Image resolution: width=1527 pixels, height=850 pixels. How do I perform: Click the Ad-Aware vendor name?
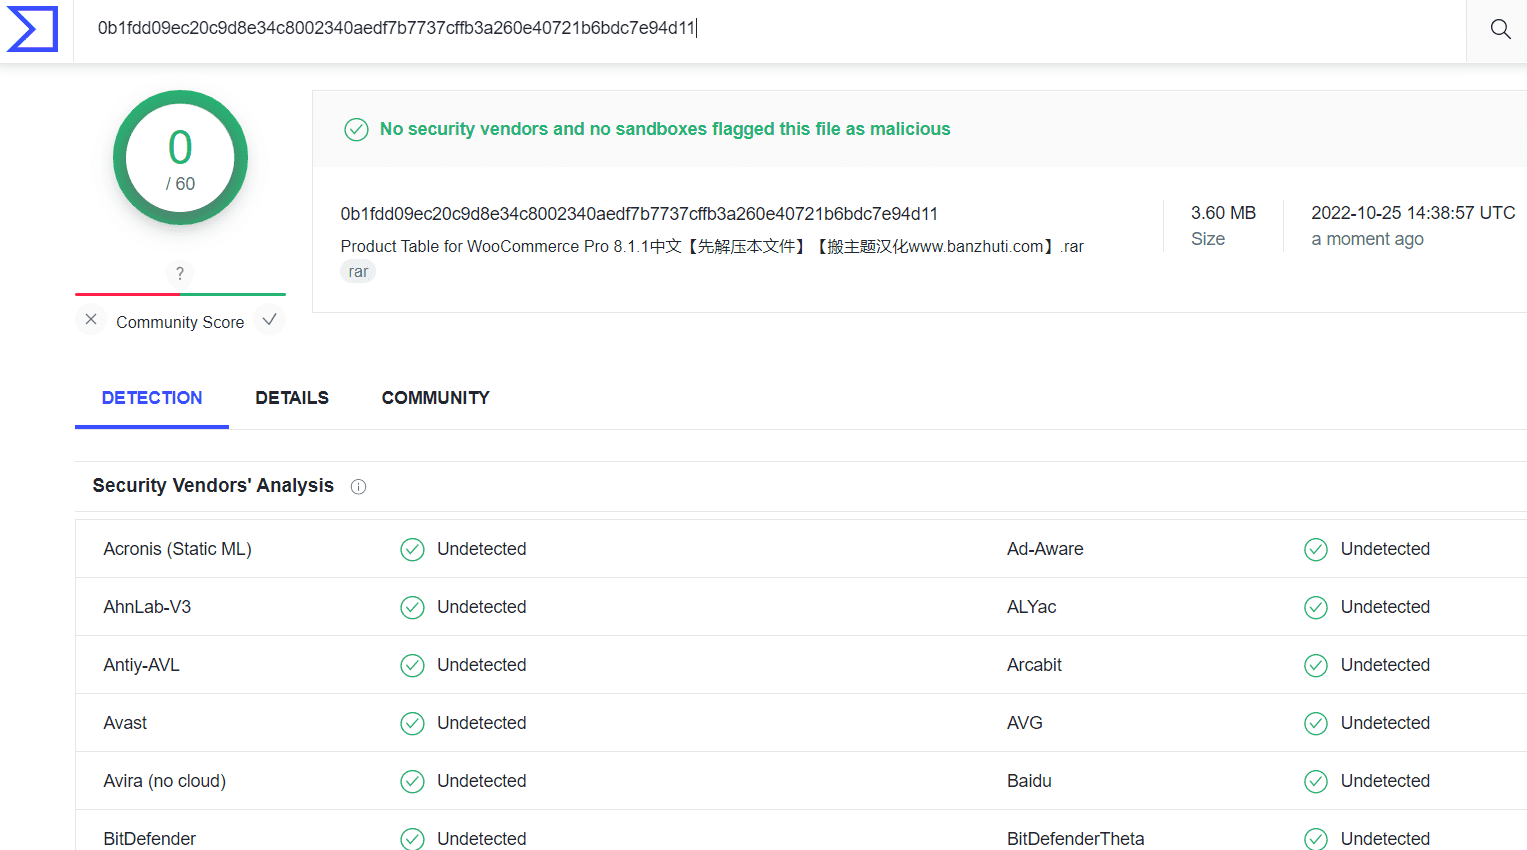1045,549
